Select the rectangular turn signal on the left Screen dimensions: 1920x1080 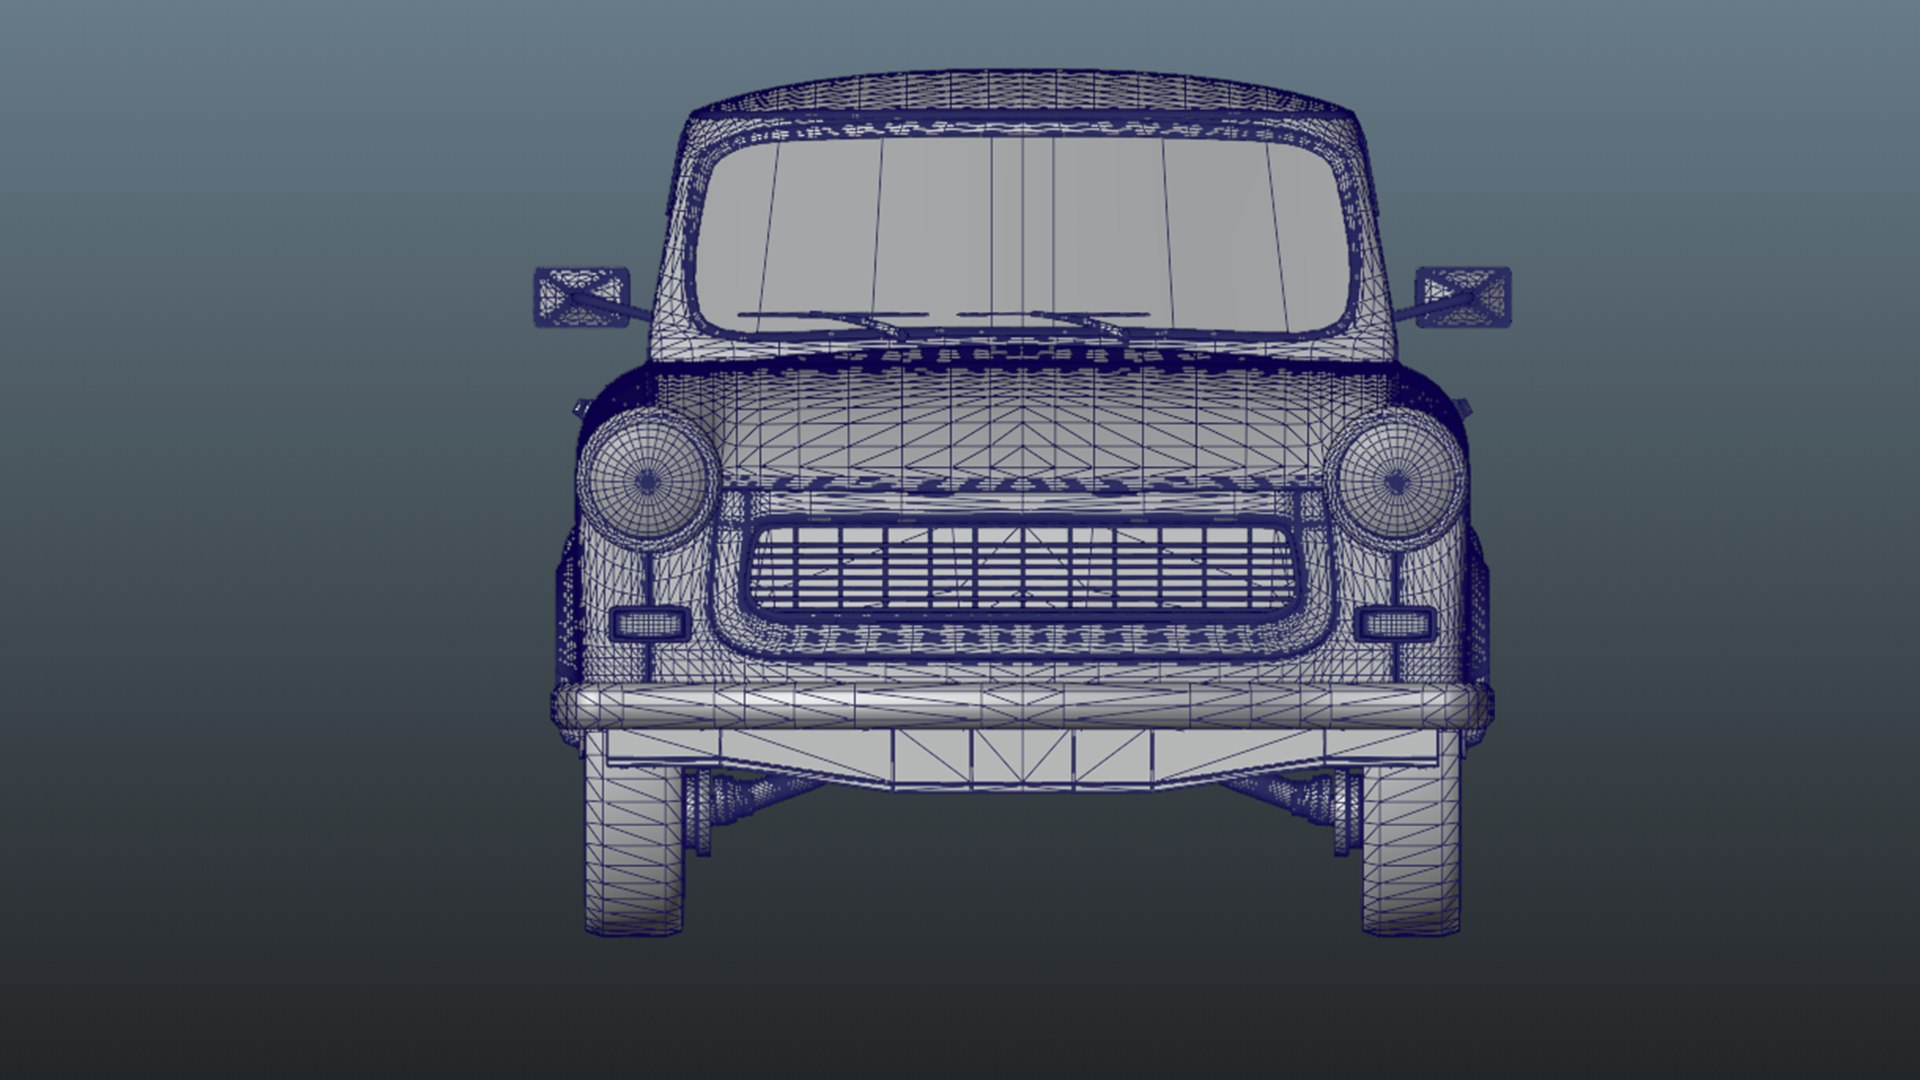pyautogui.click(x=649, y=624)
